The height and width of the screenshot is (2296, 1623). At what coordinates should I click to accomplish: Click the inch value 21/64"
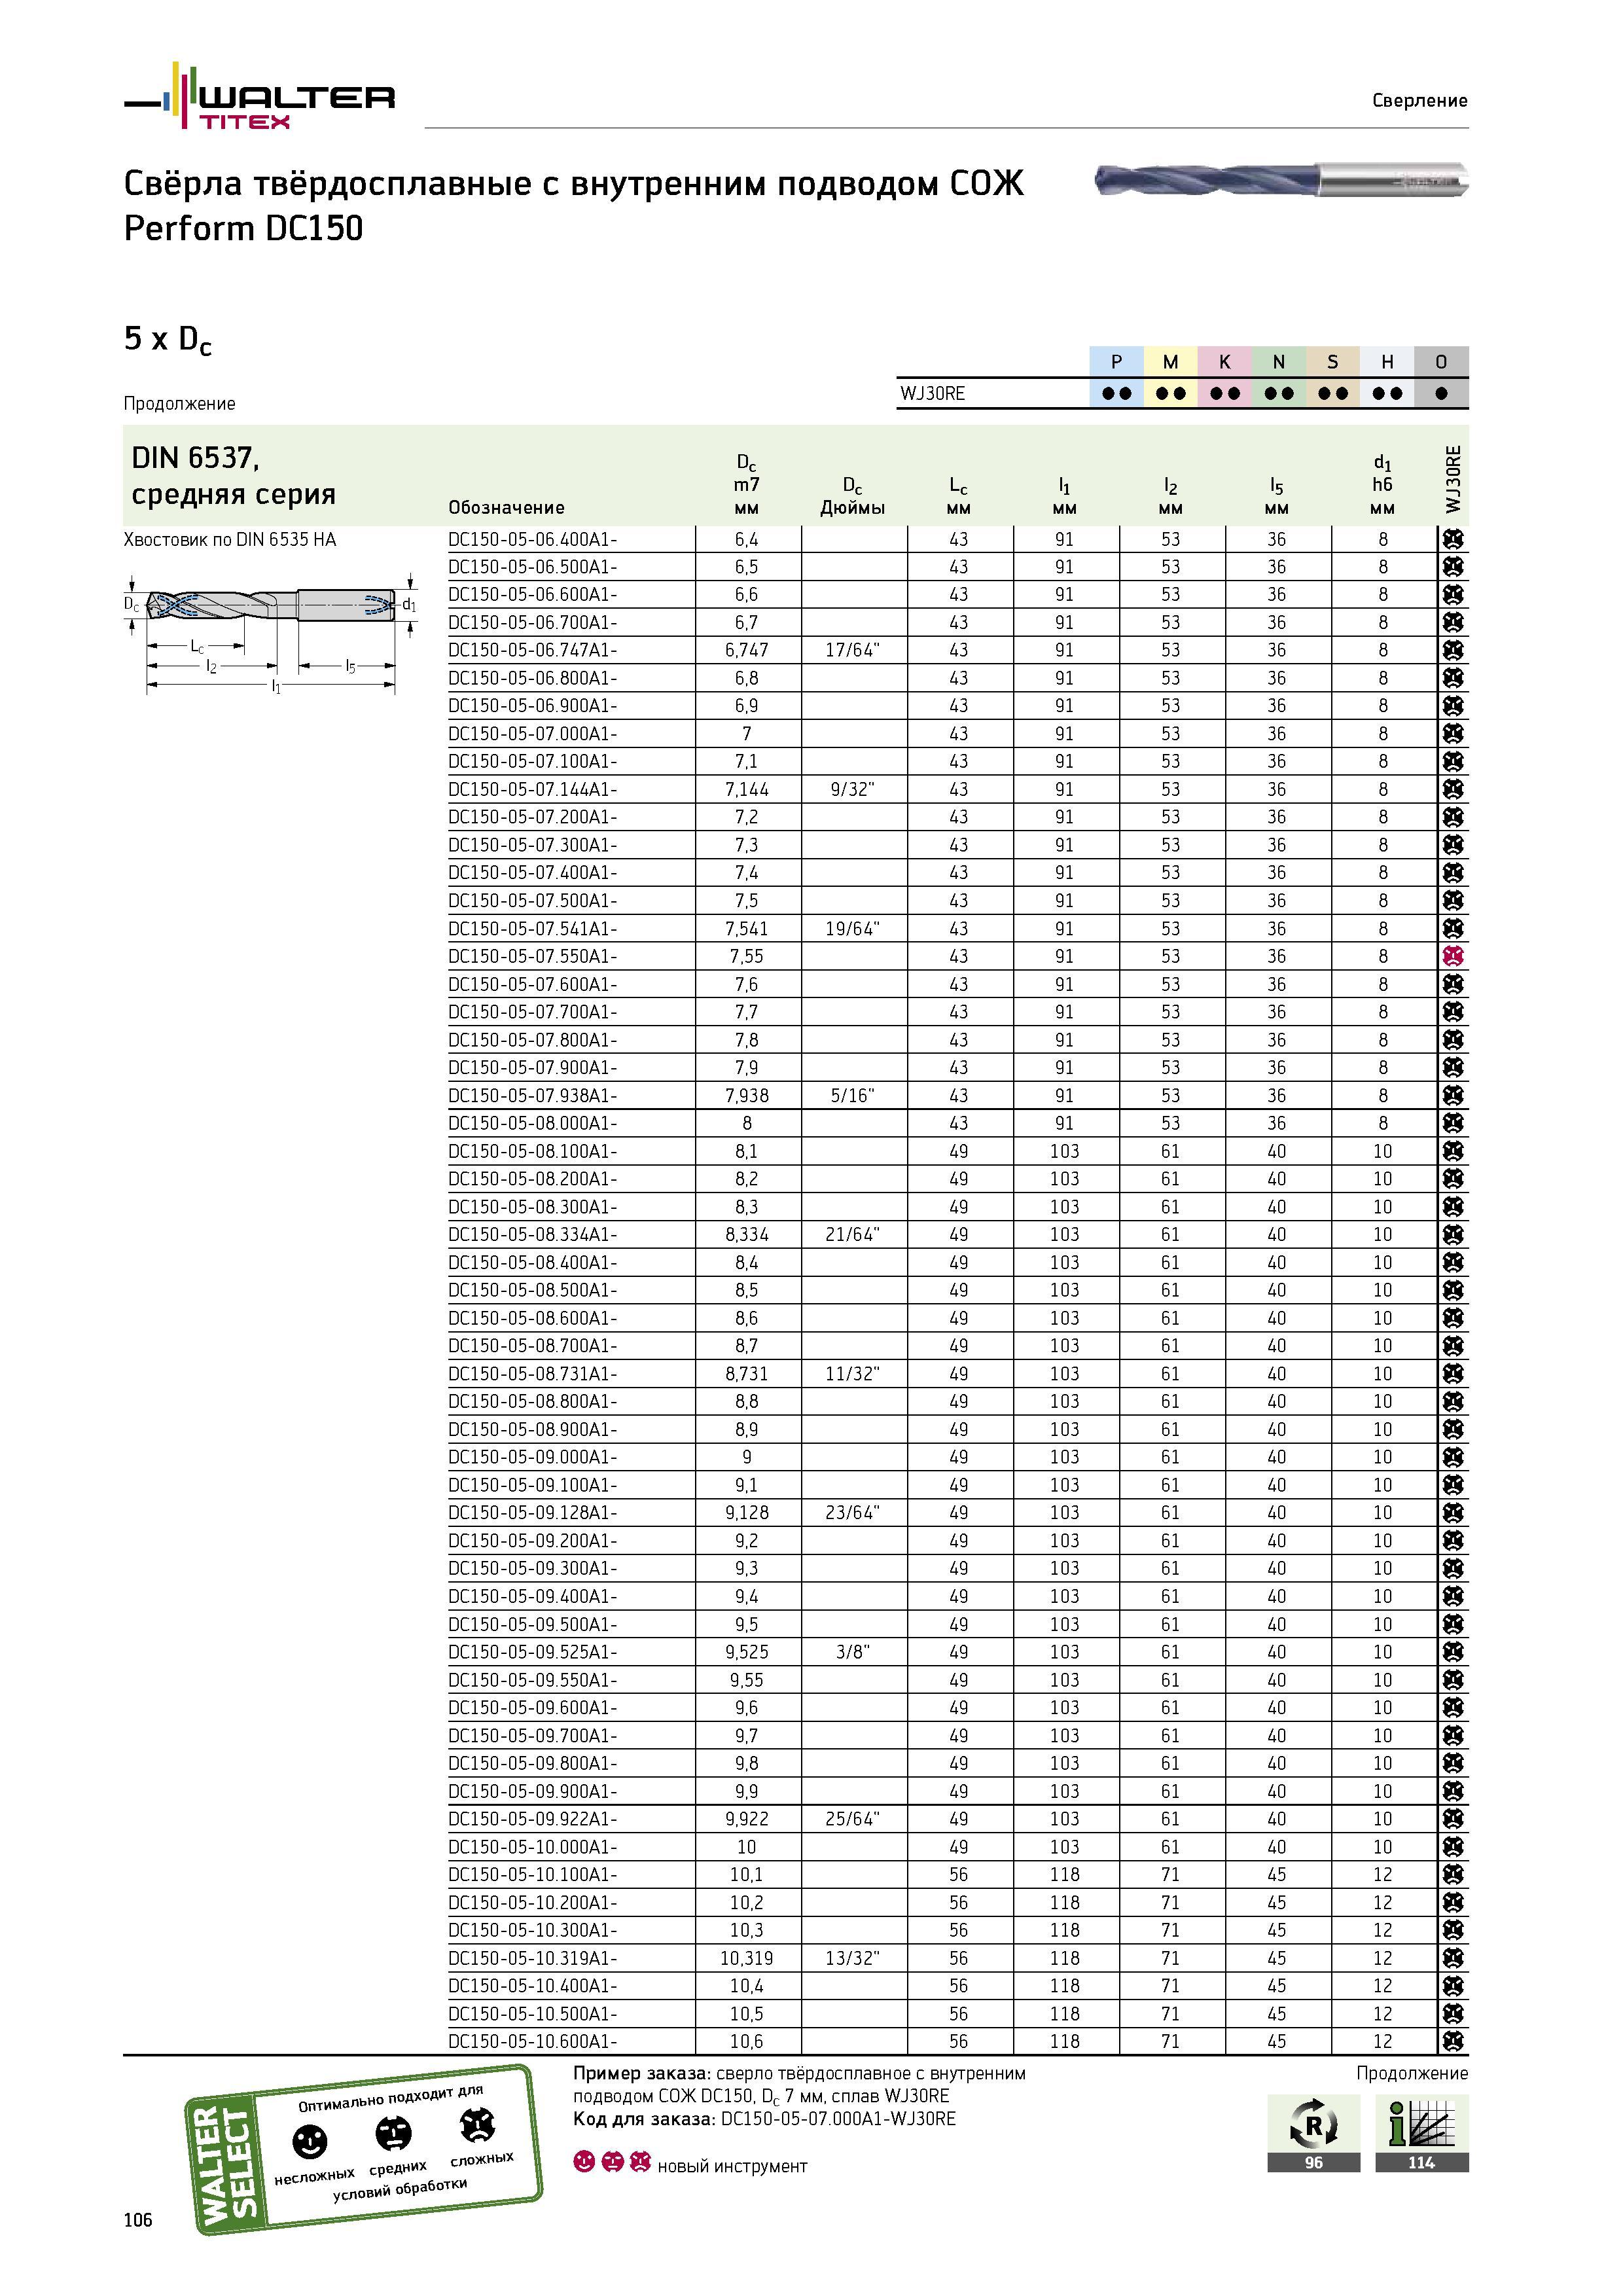(x=852, y=1234)
